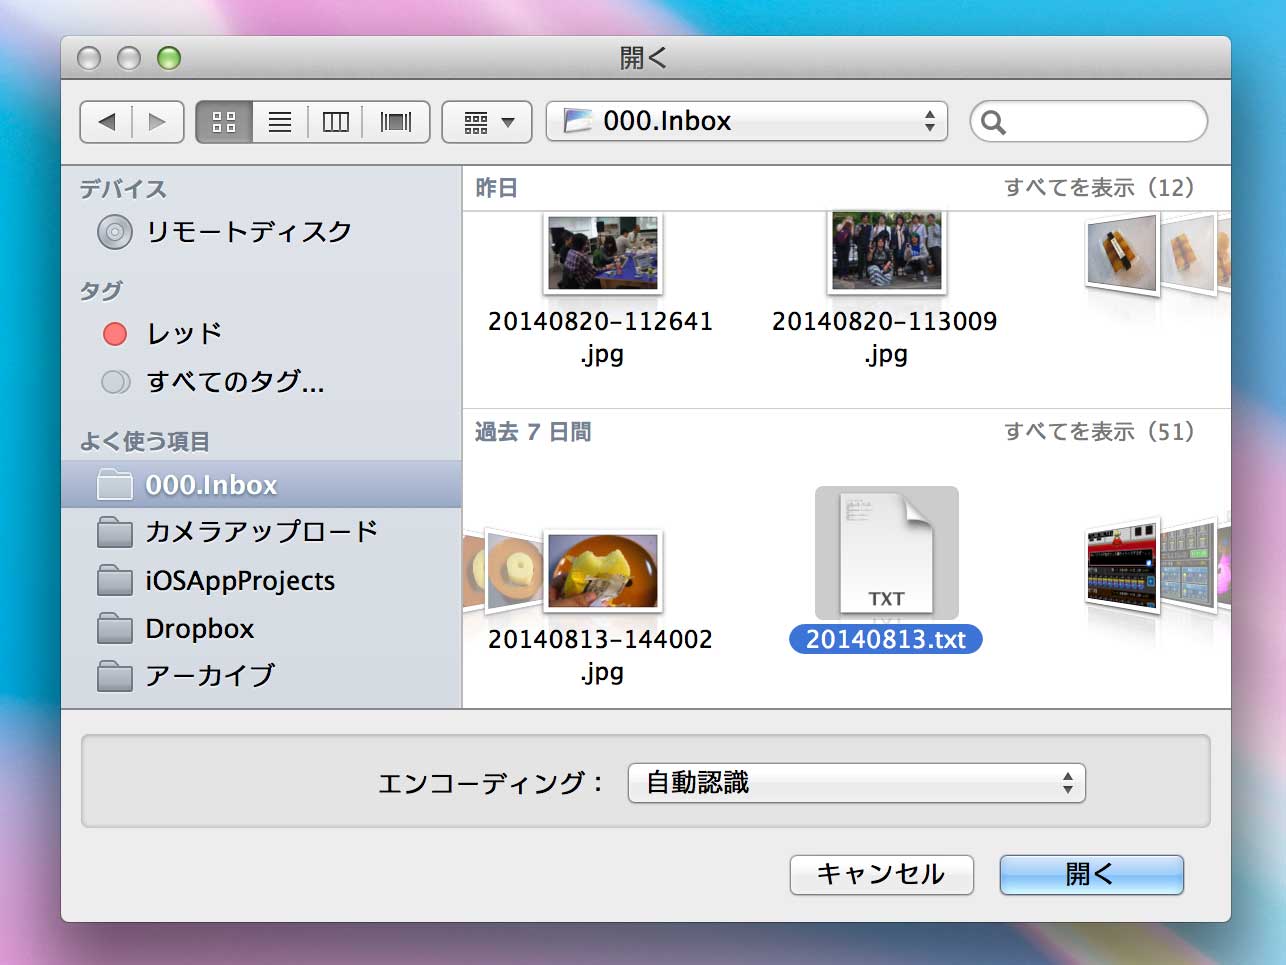Viewport: 1286px width, 965px height.
Task: Click the all-tags gray circle icon
Action: pos(115,381)
